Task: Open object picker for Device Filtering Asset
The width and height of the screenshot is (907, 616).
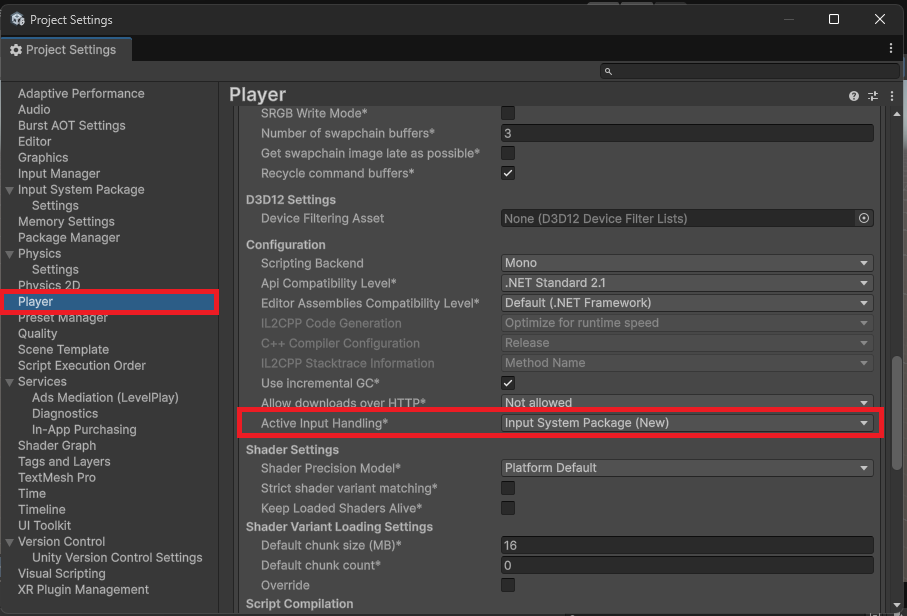Action: coord(864,218)
